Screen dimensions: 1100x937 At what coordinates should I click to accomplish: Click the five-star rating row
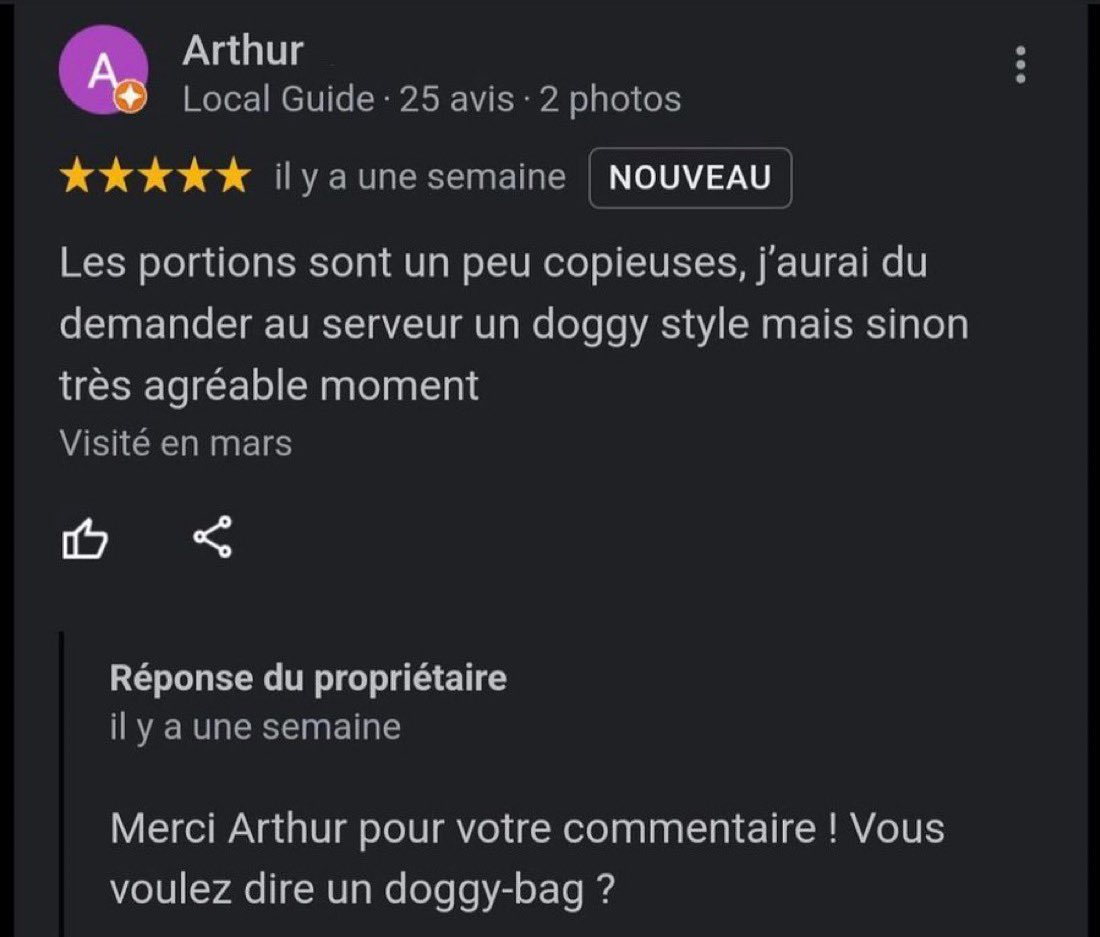155,177
